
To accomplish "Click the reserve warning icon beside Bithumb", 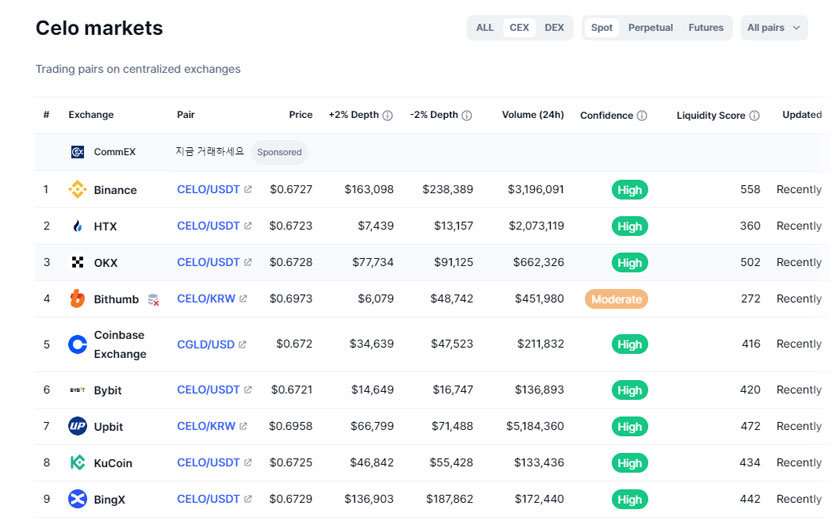I will [x=154, y=300].
